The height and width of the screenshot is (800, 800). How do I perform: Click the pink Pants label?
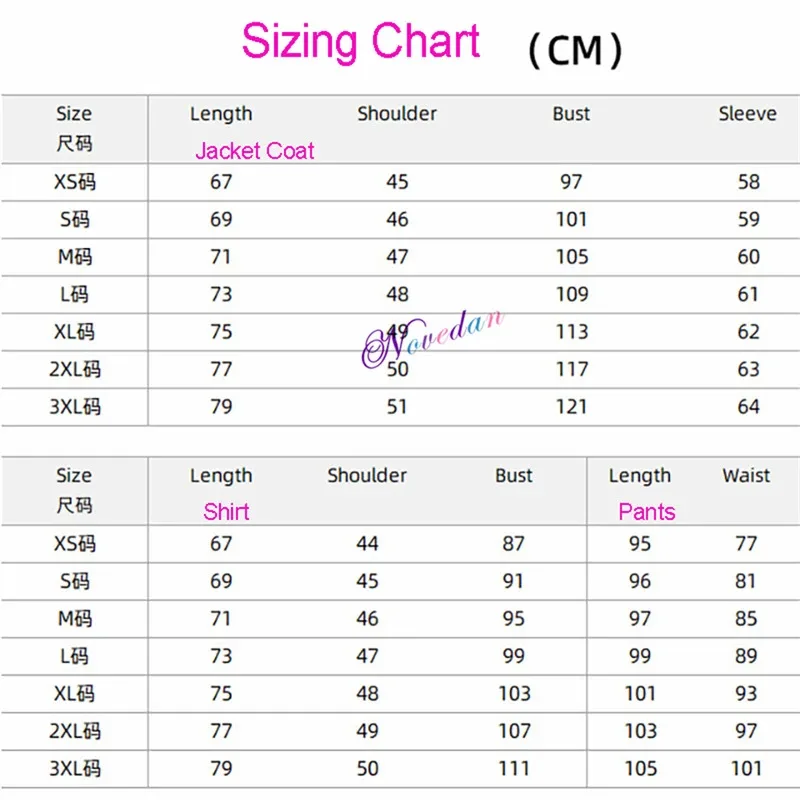[x=647, y=512]
